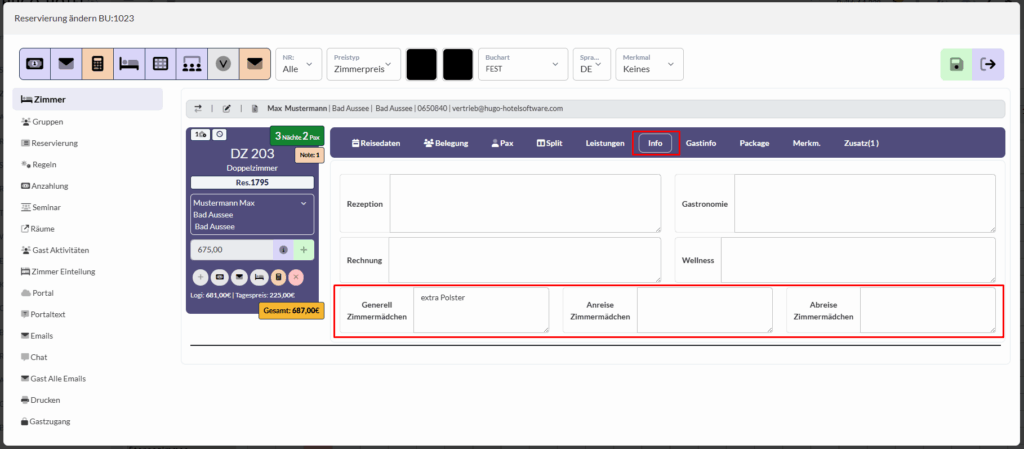Click the exit arrow icon beside save

point(989,64)
